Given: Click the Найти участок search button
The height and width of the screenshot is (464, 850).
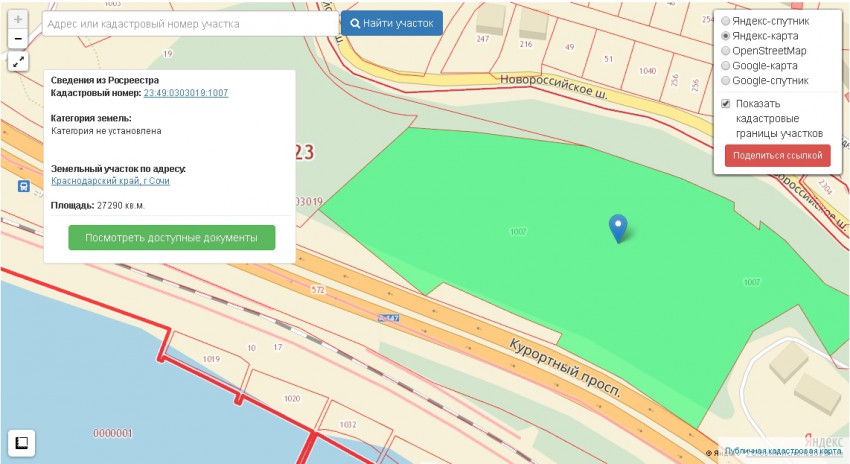Looking at the screenshot, I should (x=391, y=23).
